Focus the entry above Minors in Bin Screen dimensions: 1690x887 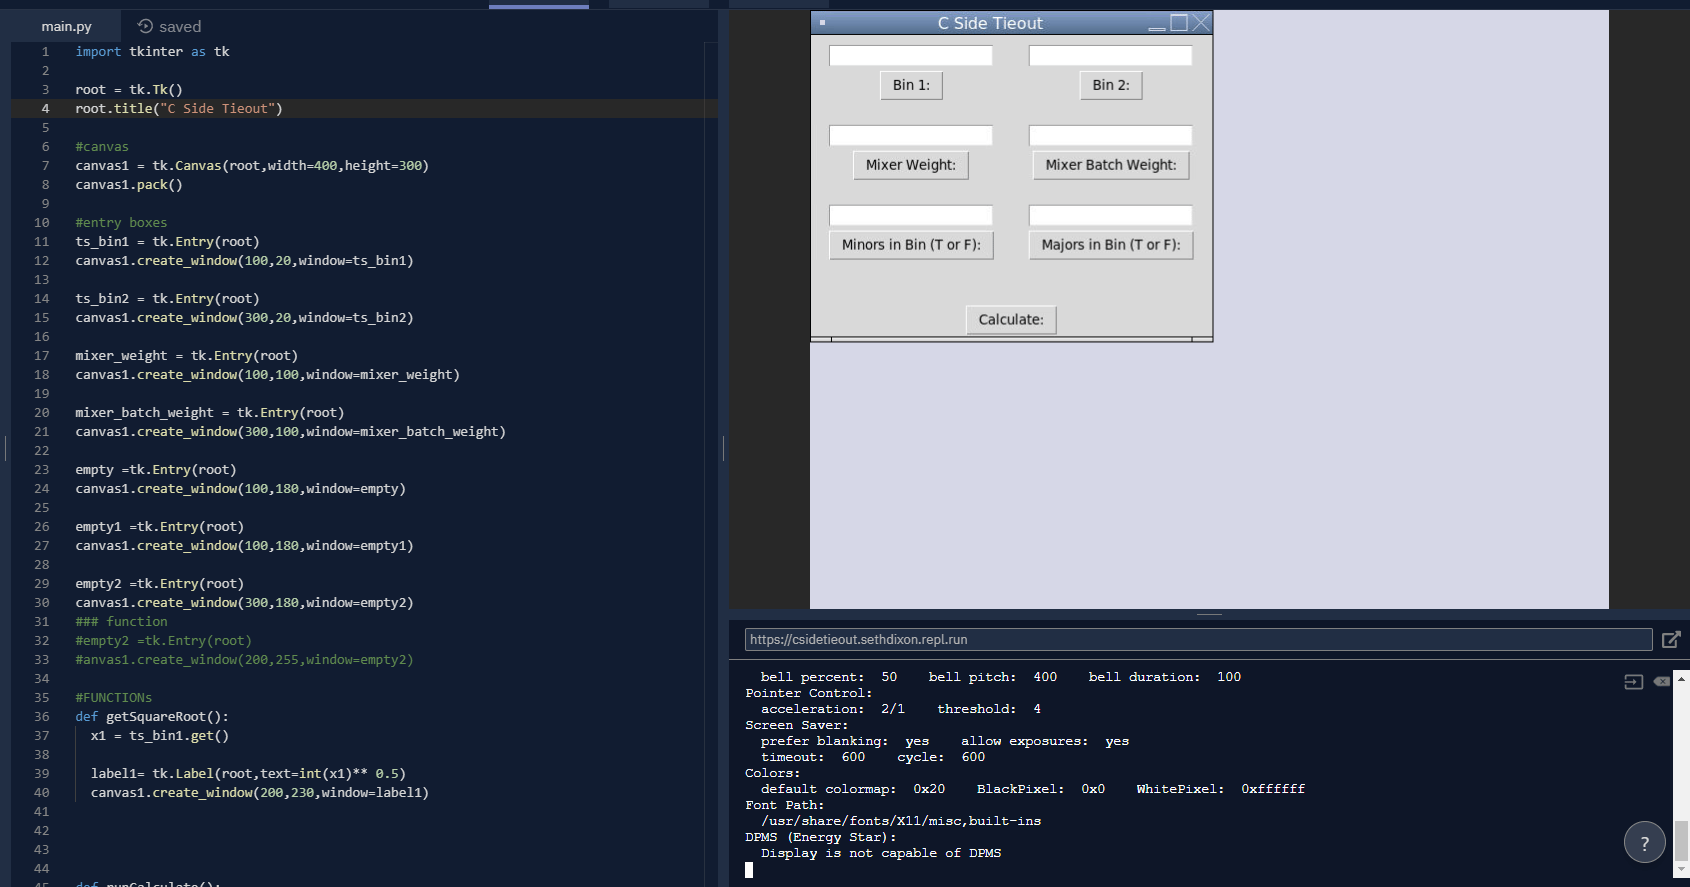coord(911,216)
